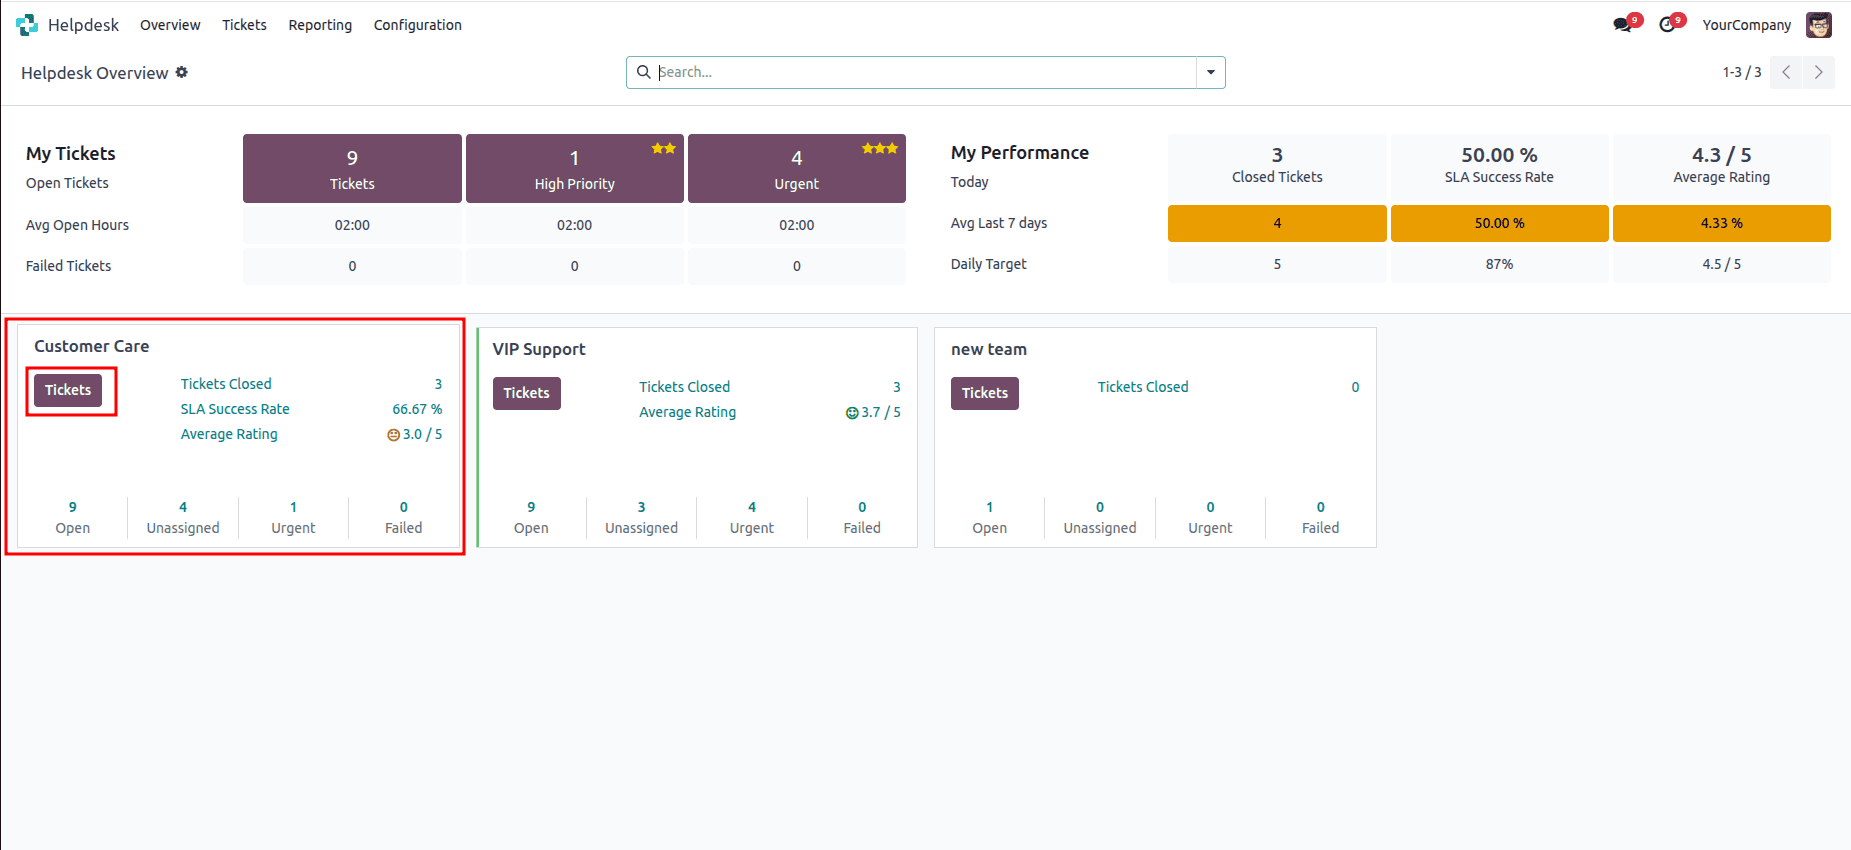Click the 1 High Priority tile
The width and height of the screenshot is (1851, 850).
575,169
